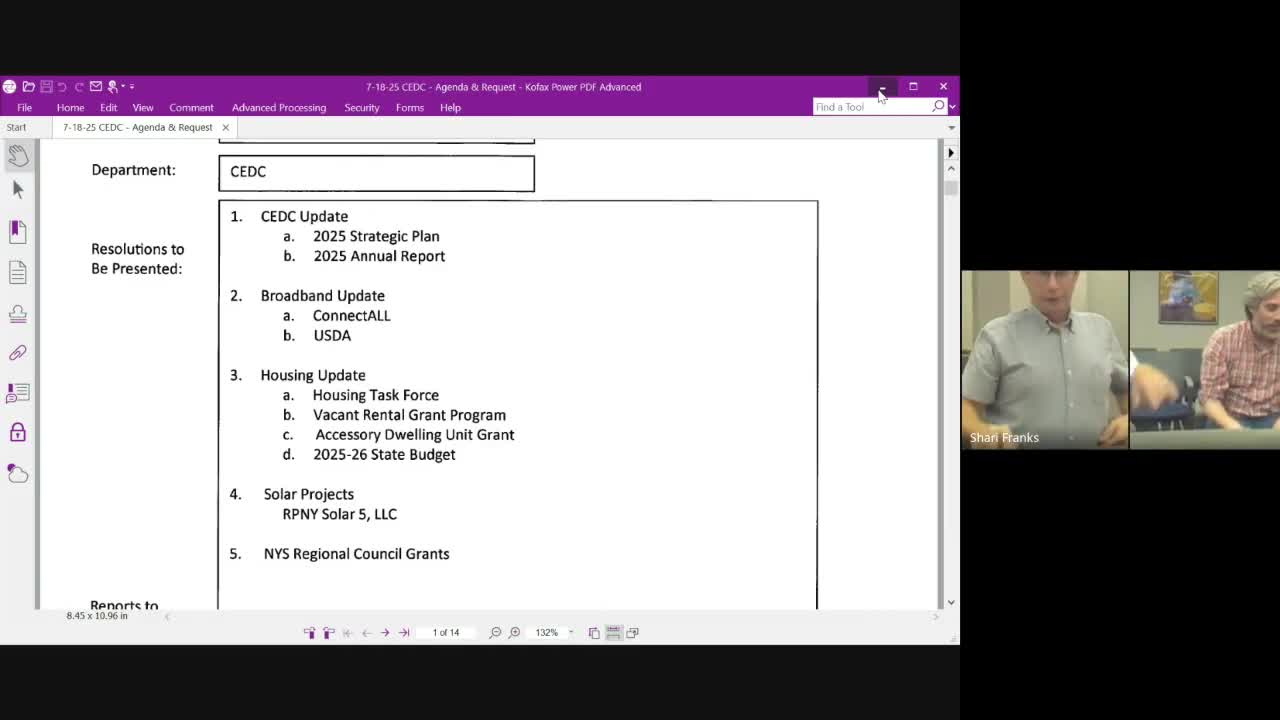Open the Bookmarks panel in sidebar
Screen dimensions: 1280x720
click(17, 231)
